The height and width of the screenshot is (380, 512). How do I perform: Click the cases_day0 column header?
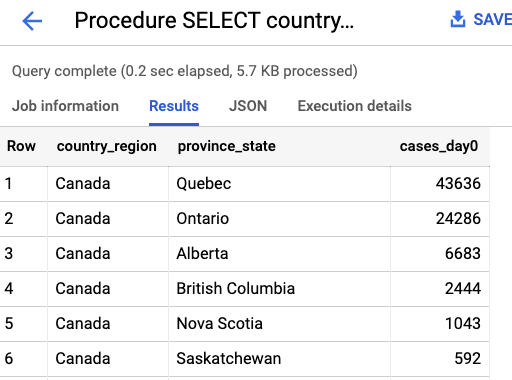coord(439,146)
